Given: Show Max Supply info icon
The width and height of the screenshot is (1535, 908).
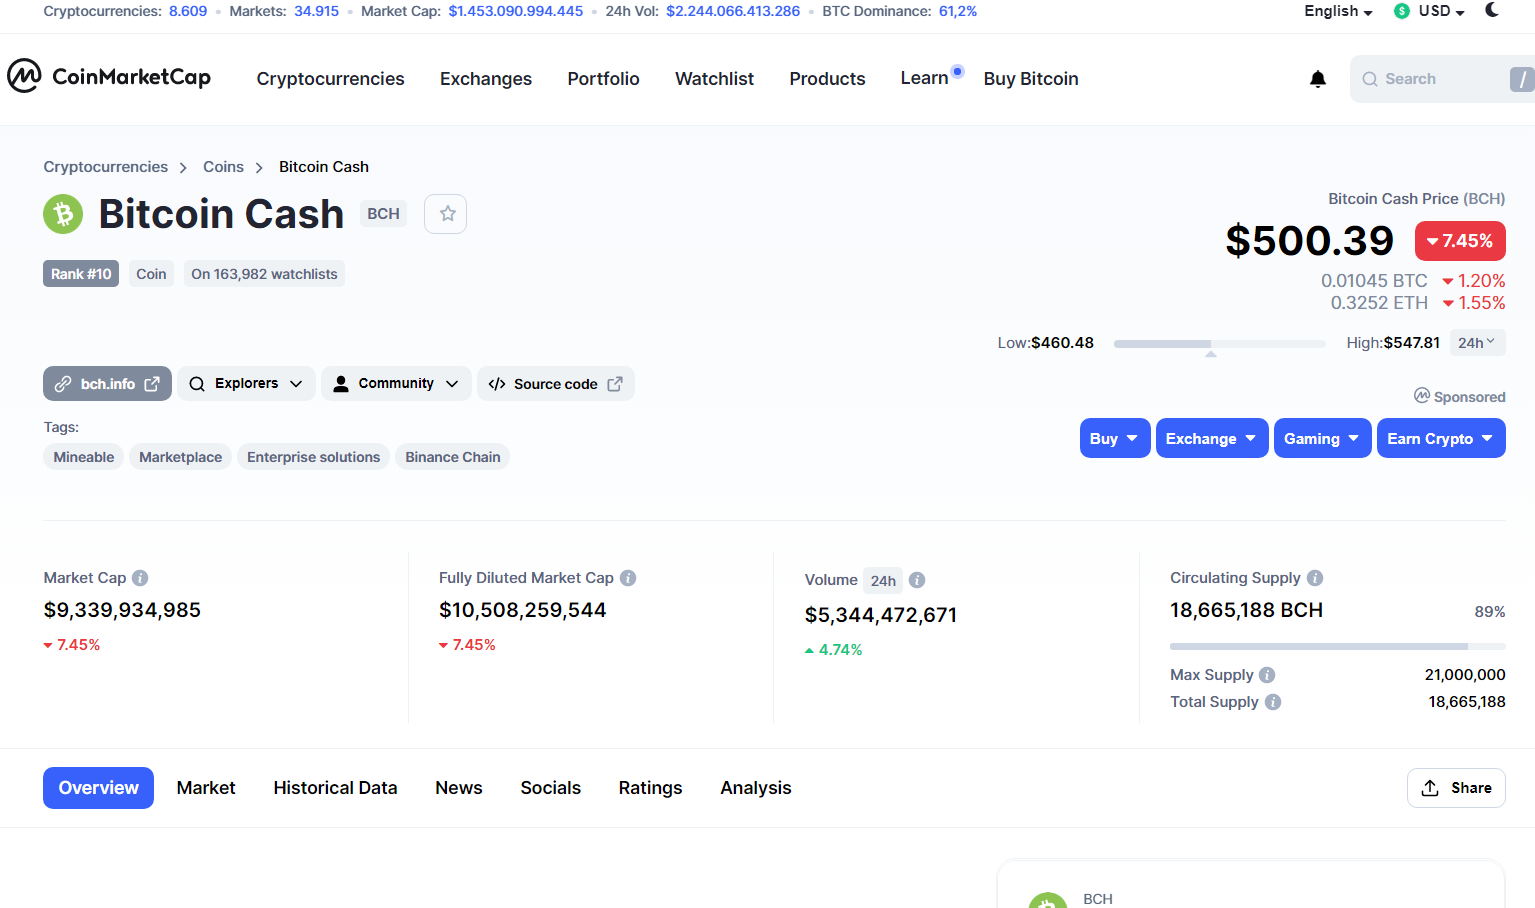Looking at the screenshot, I should (x=1267, y=675).
